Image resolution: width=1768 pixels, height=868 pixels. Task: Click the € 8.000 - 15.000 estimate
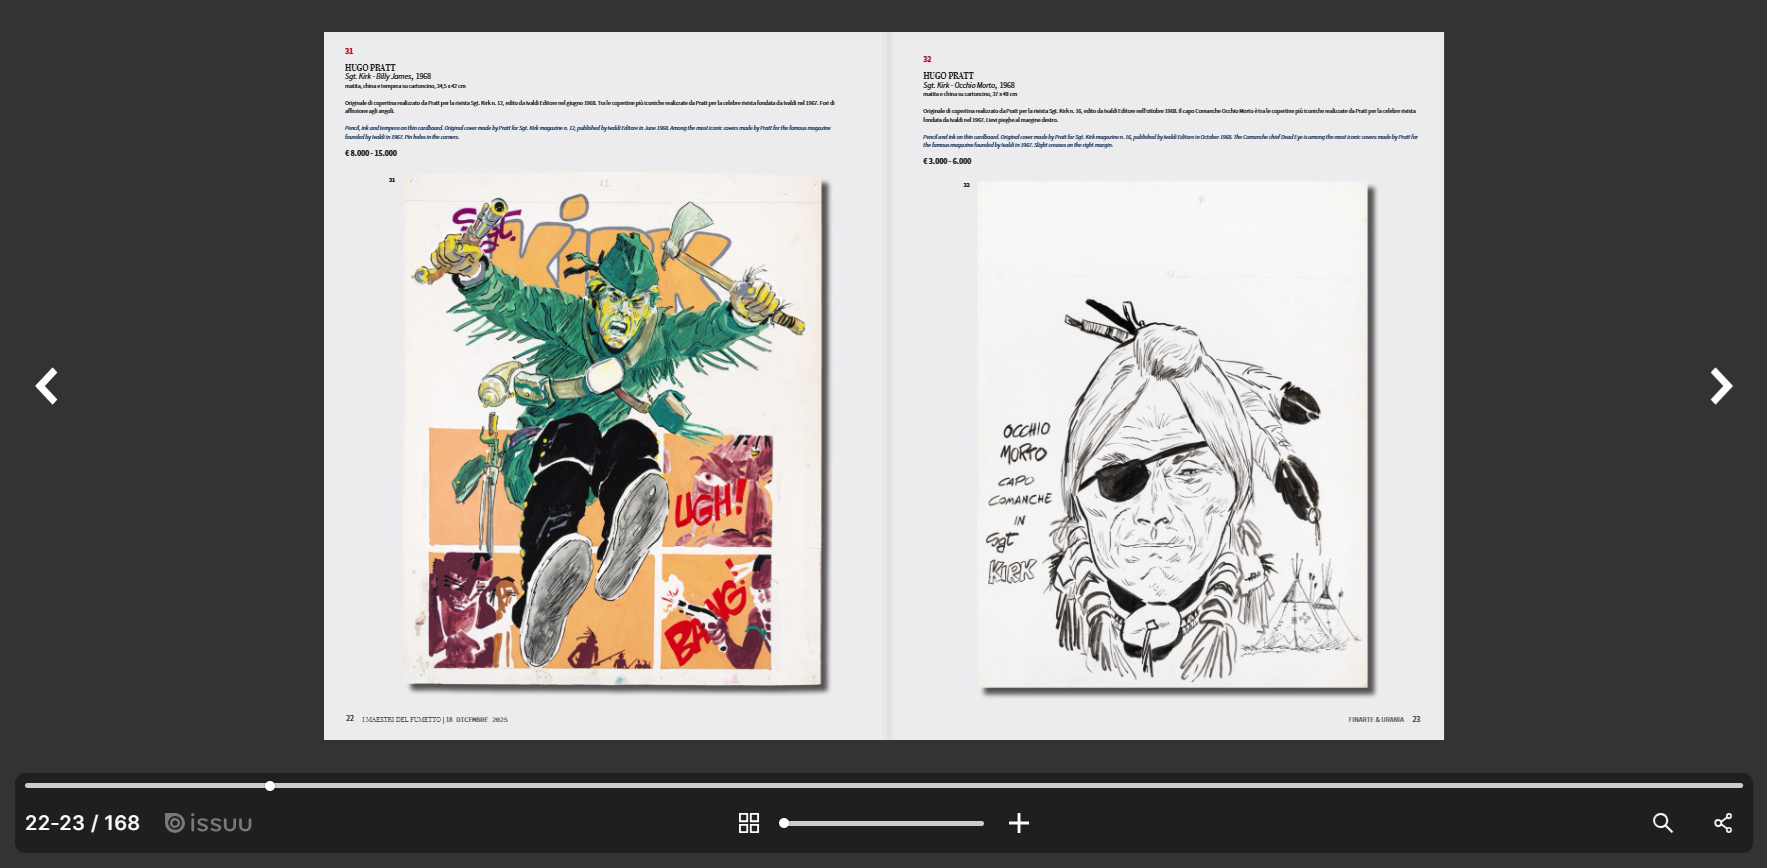(371, 153)
